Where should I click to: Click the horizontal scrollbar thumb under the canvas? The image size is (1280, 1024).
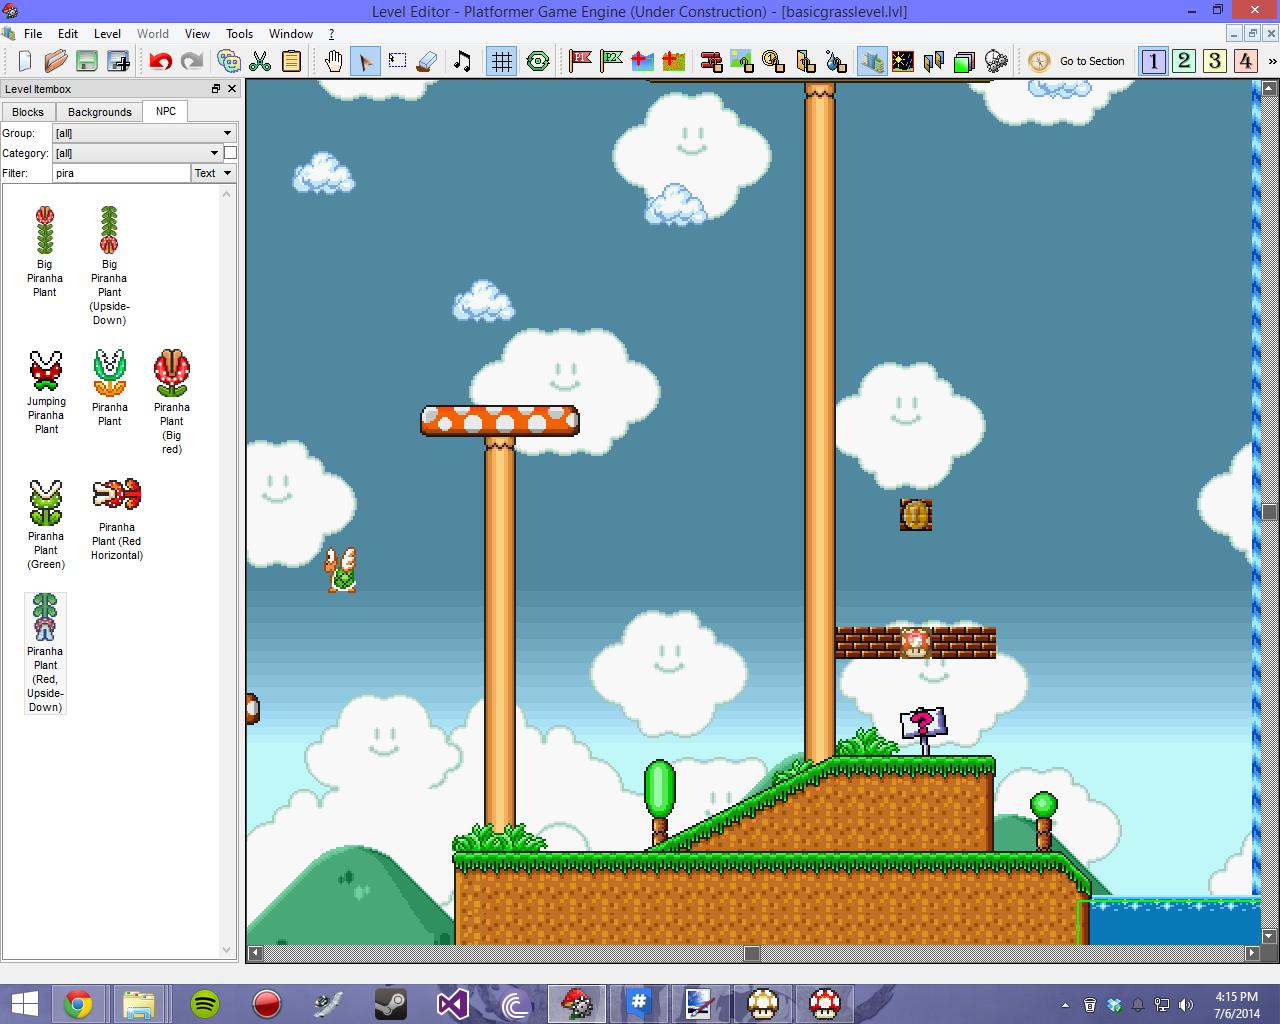pos(752,953)
